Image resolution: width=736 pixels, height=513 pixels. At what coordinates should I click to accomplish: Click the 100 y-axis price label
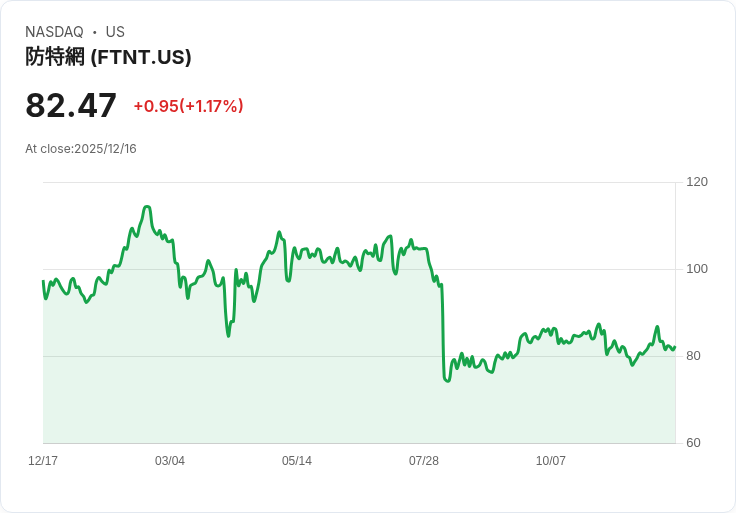[697, 269]
